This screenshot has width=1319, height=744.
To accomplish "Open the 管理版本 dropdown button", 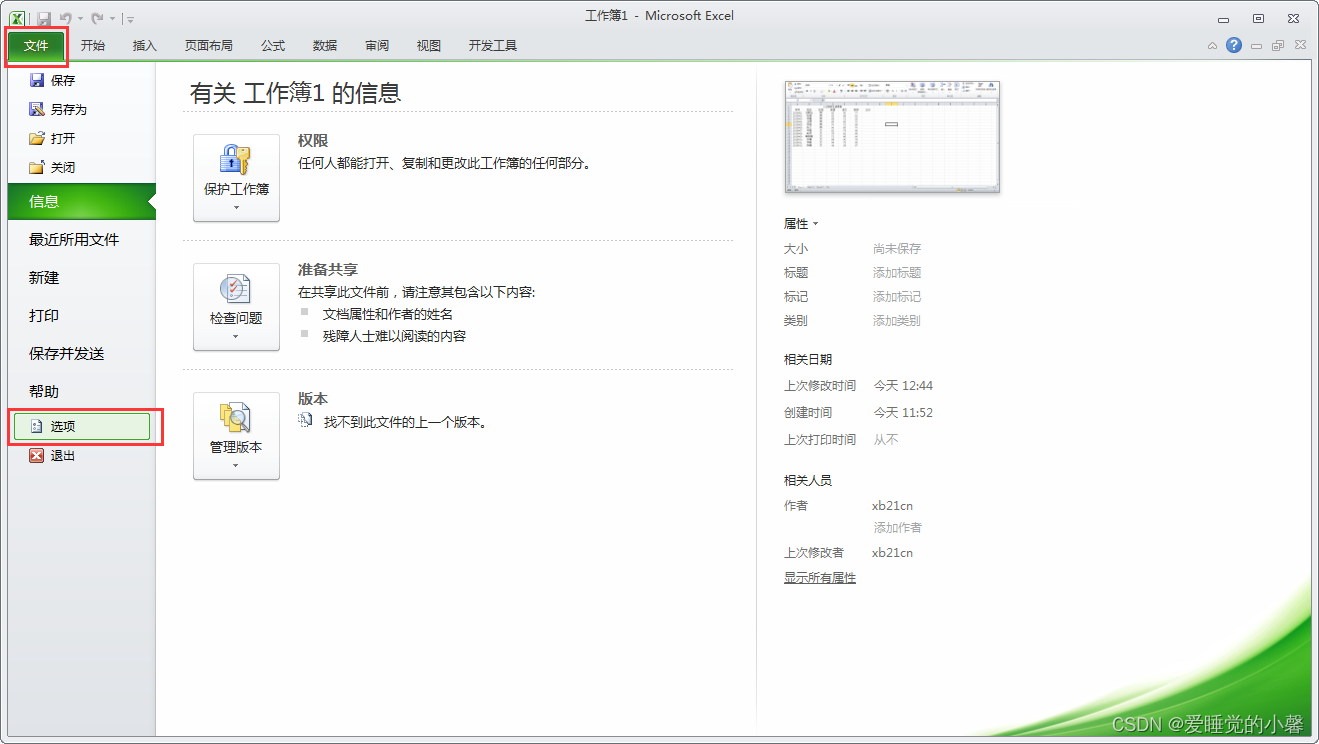I will click(x=236, y=436).
